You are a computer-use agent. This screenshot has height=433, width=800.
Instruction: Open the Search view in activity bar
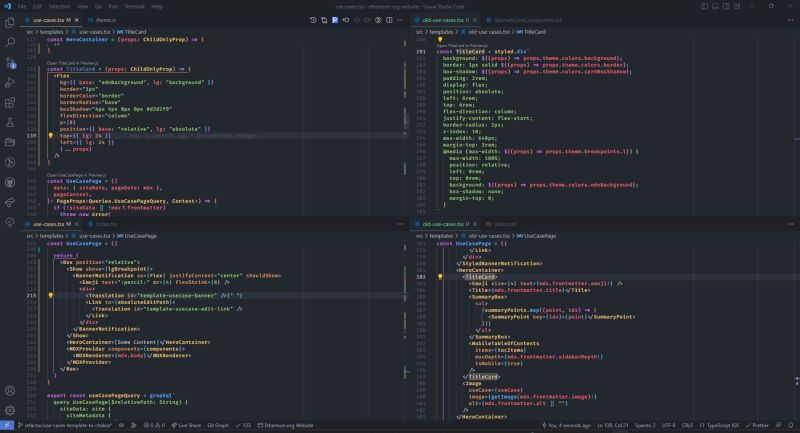pyautogui.click(x=11, y=43)
